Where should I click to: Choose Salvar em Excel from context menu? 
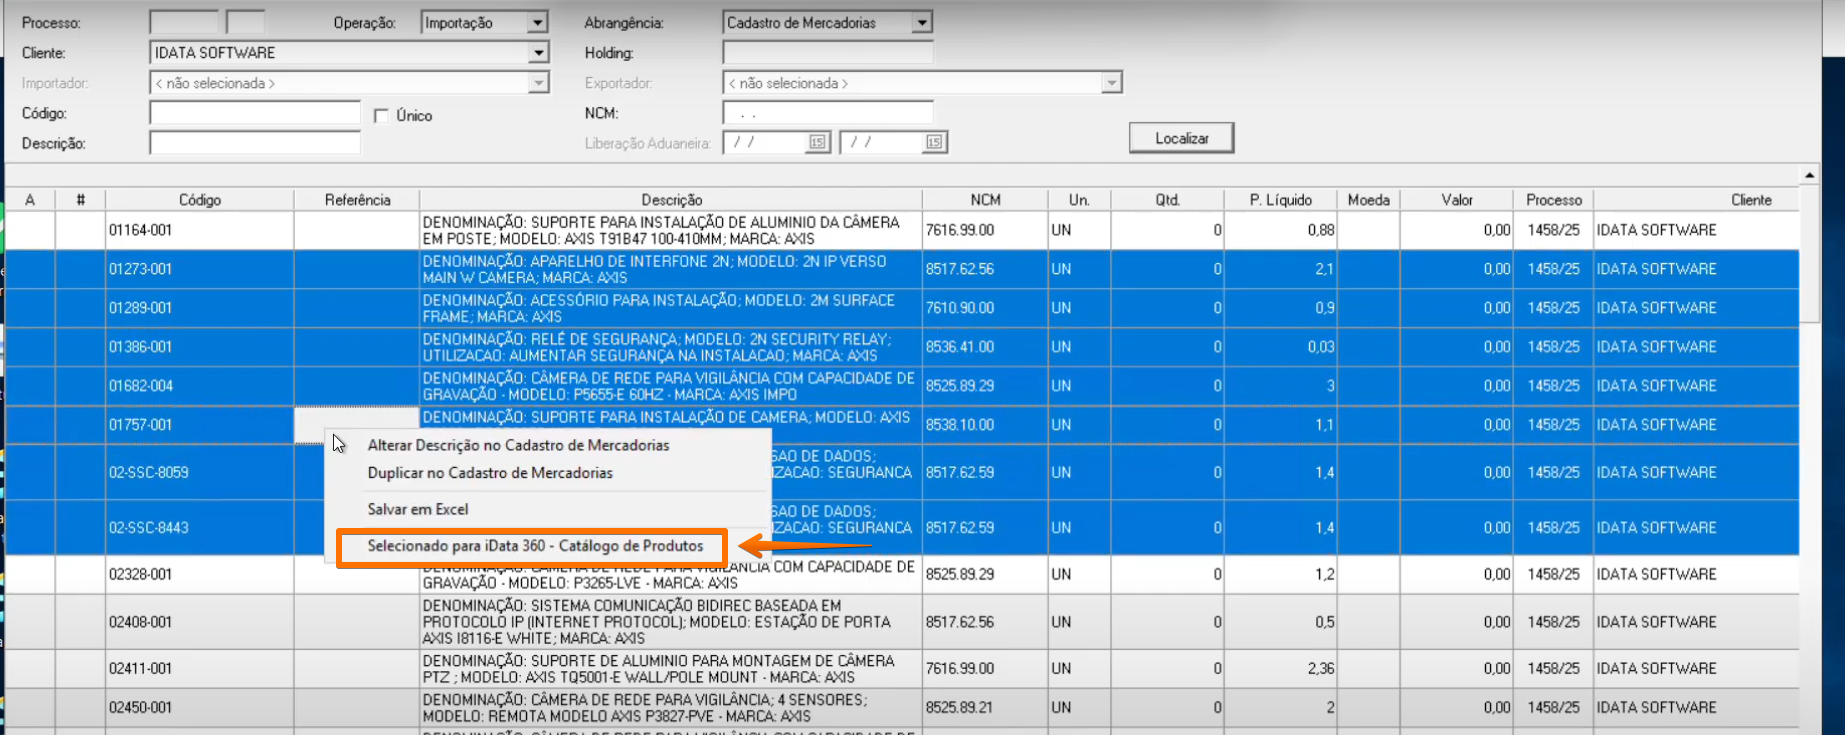click(418, 509)
